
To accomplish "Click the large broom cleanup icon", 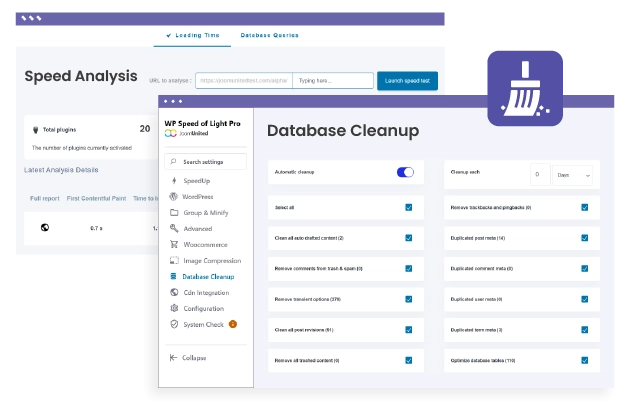I will [x=525, y=88].
